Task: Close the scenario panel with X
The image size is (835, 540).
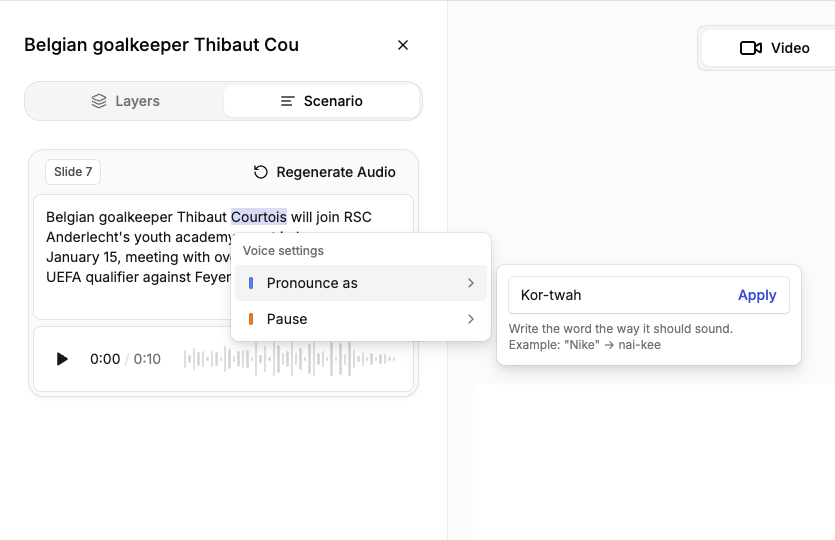Action: coord(403,45)
